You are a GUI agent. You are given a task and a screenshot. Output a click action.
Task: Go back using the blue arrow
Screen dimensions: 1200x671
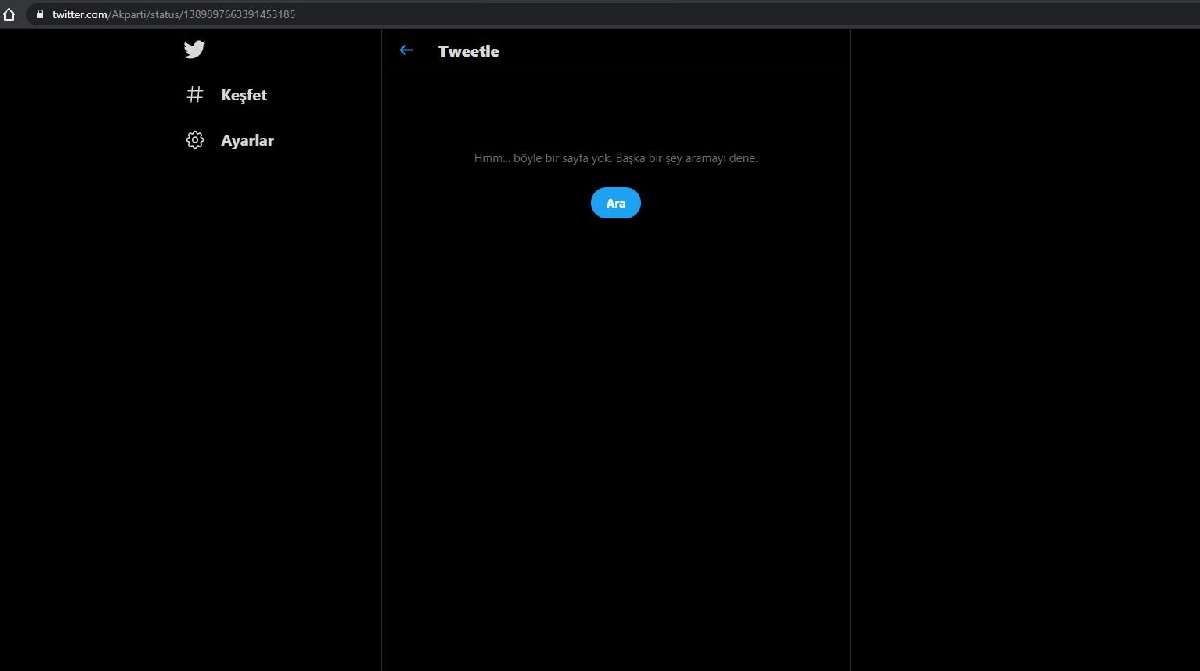coord(406,51)
